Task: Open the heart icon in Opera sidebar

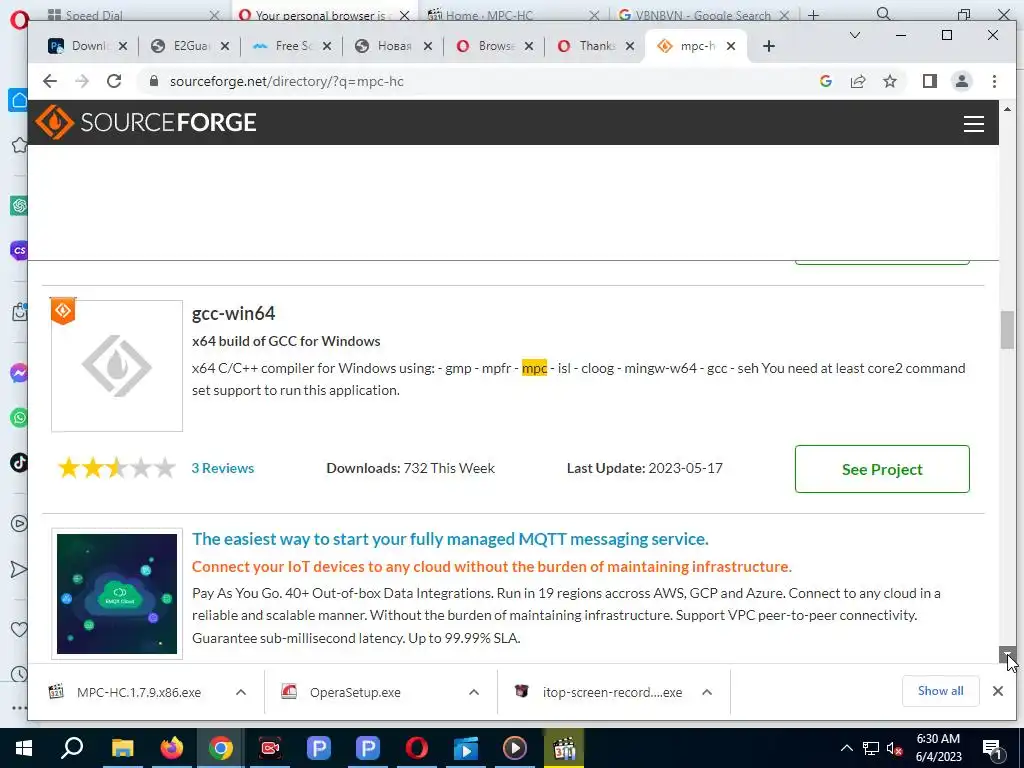Action: (x=19, y=629)
